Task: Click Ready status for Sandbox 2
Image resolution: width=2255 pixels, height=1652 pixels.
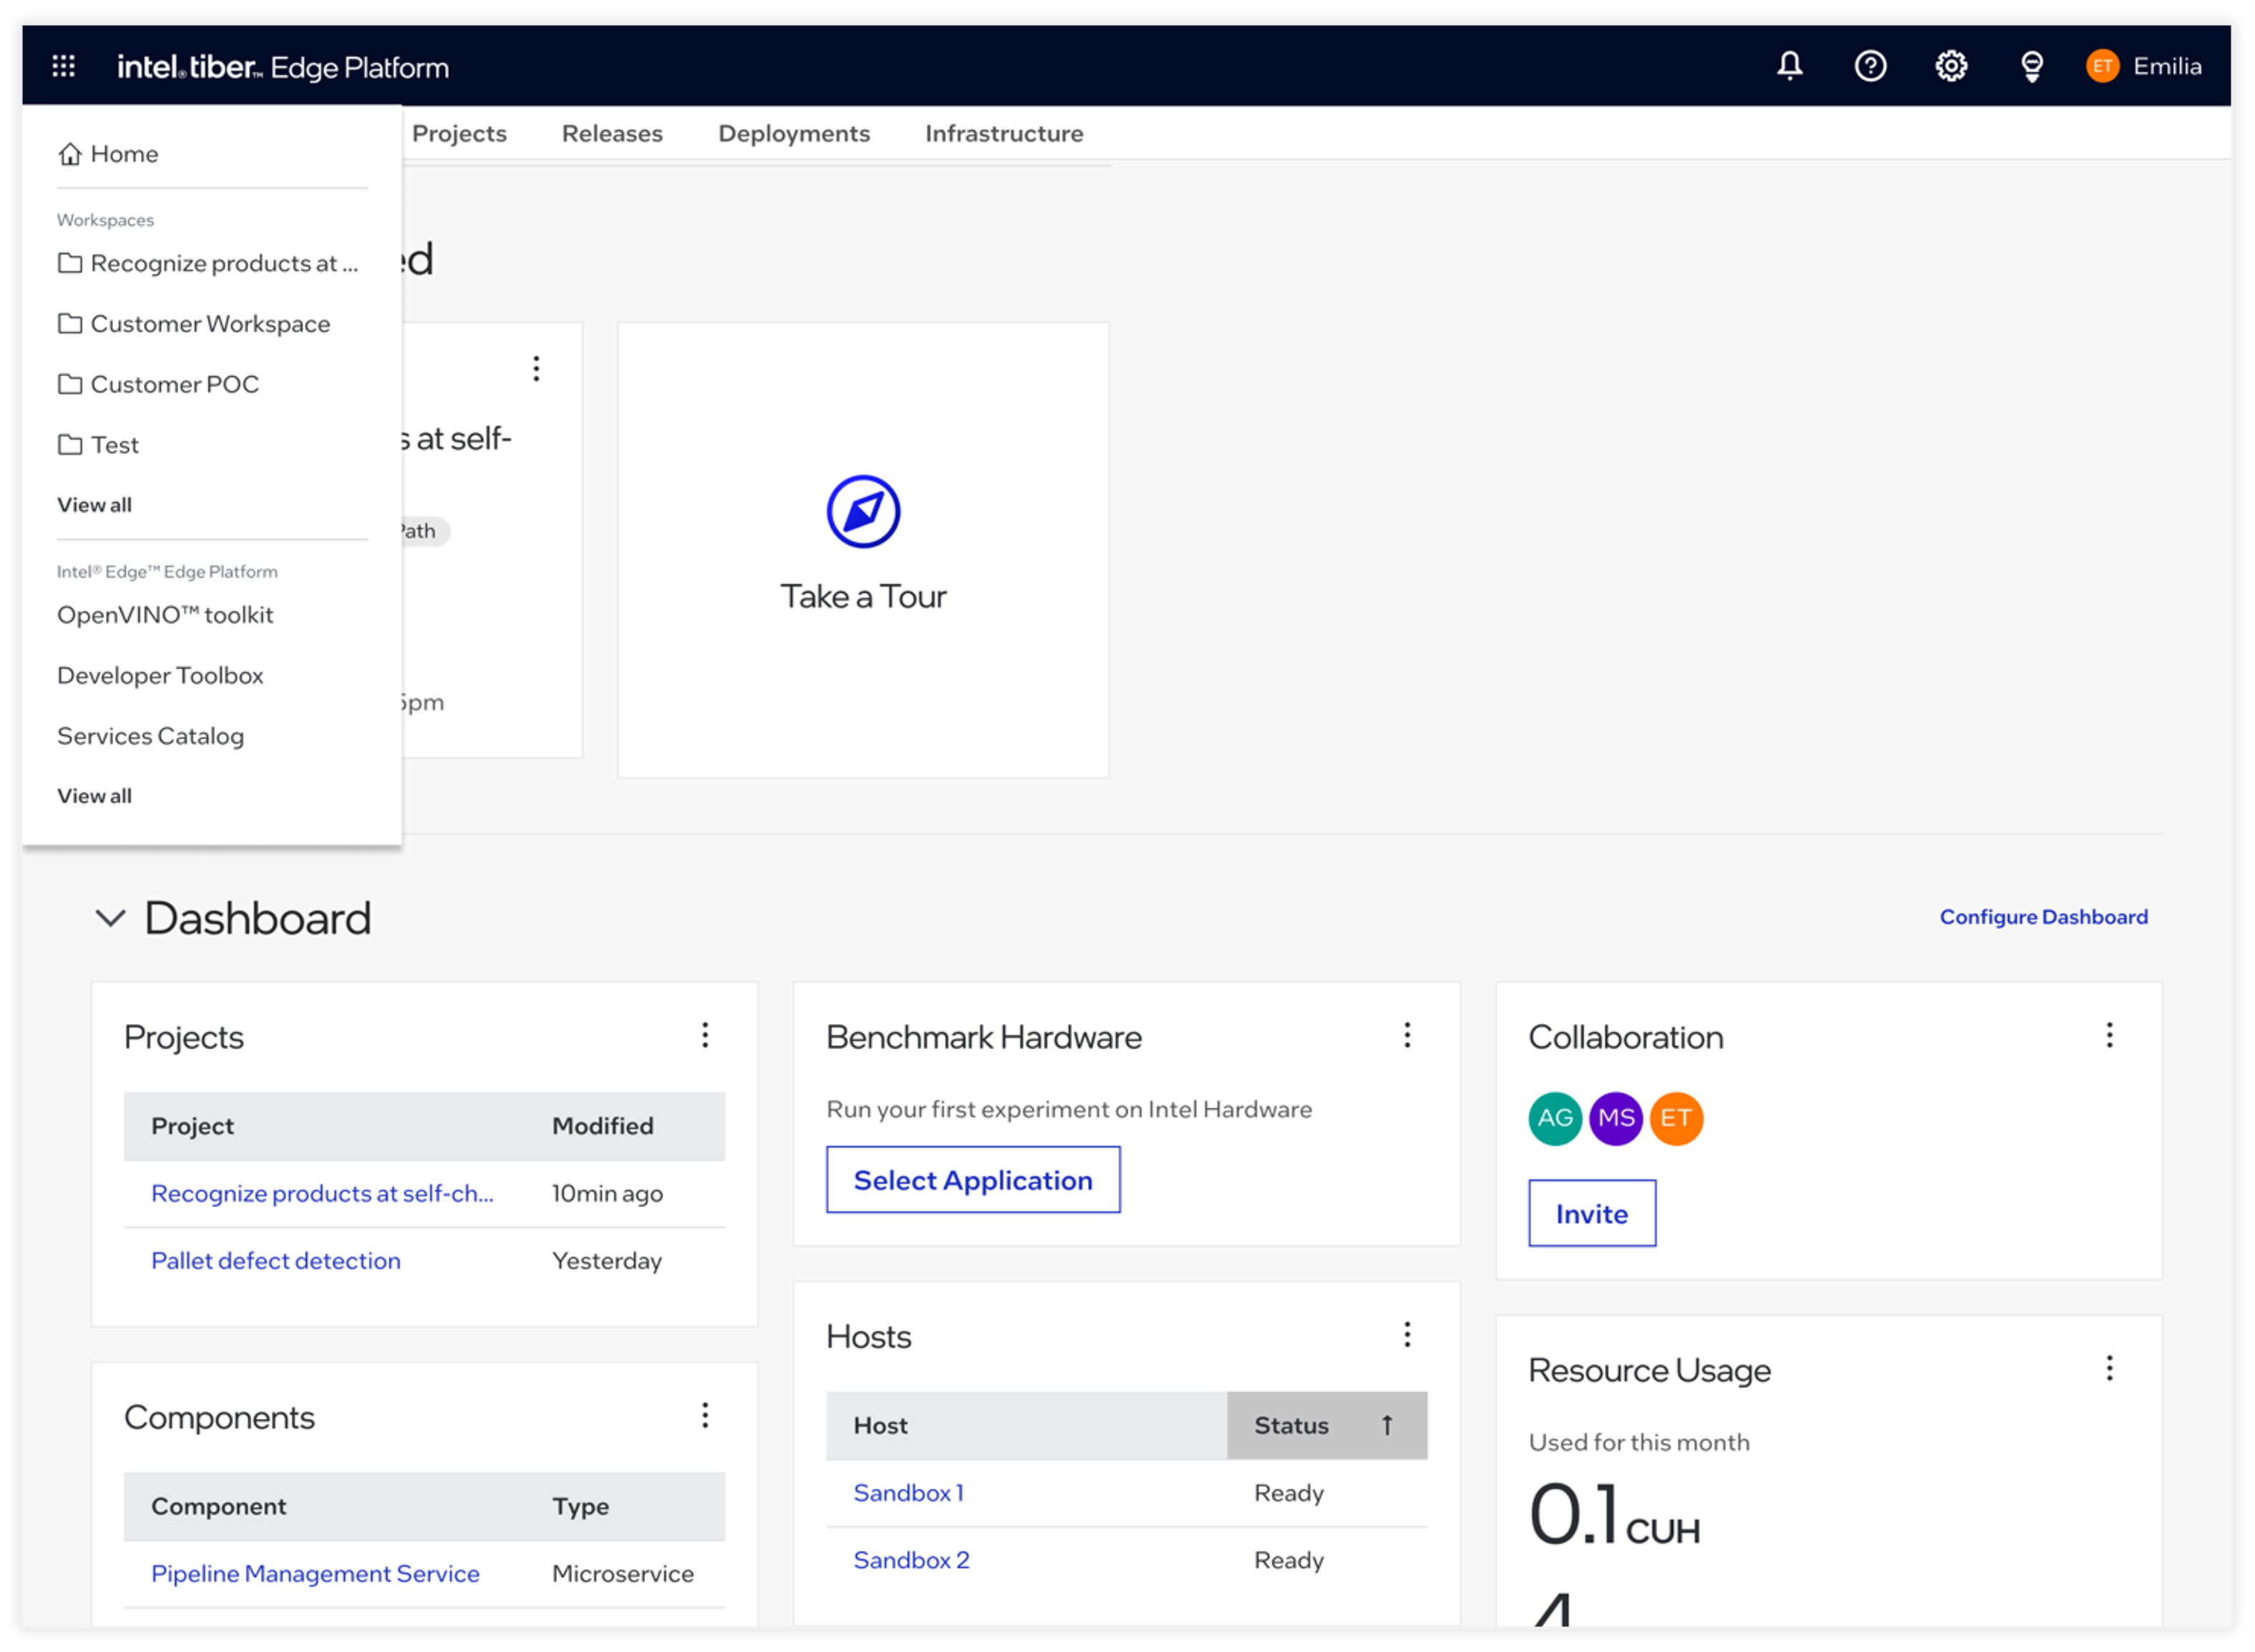Action: [1289, 1560]
